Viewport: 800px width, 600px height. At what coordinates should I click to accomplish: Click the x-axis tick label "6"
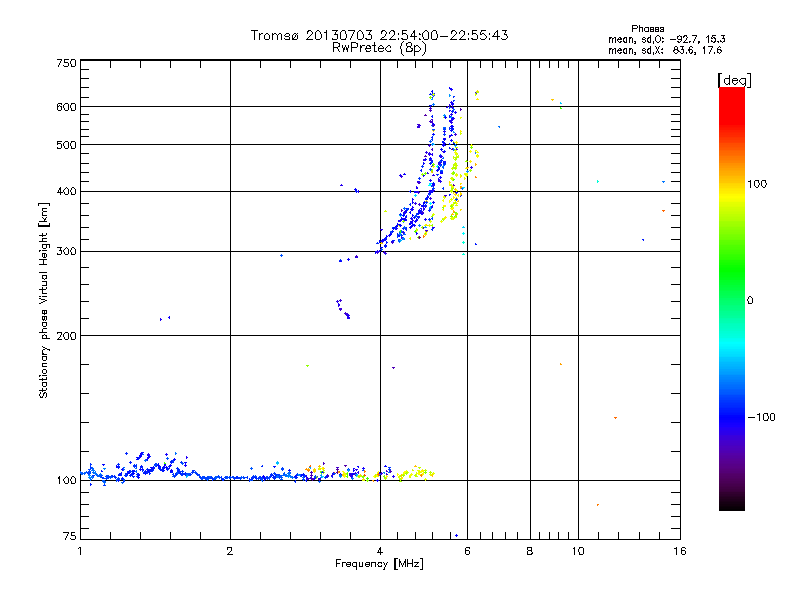pyautogui.click(x=467, y=551)
